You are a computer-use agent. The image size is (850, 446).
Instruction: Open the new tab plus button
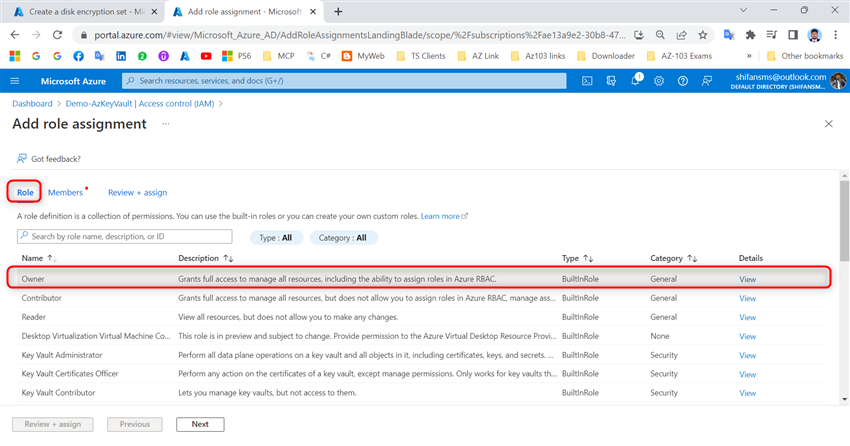coord(338,11)
